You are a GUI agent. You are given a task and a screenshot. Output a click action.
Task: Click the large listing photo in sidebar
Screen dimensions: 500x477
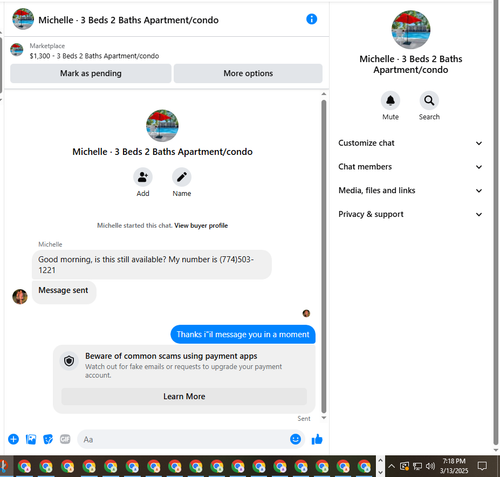(411, 30)
